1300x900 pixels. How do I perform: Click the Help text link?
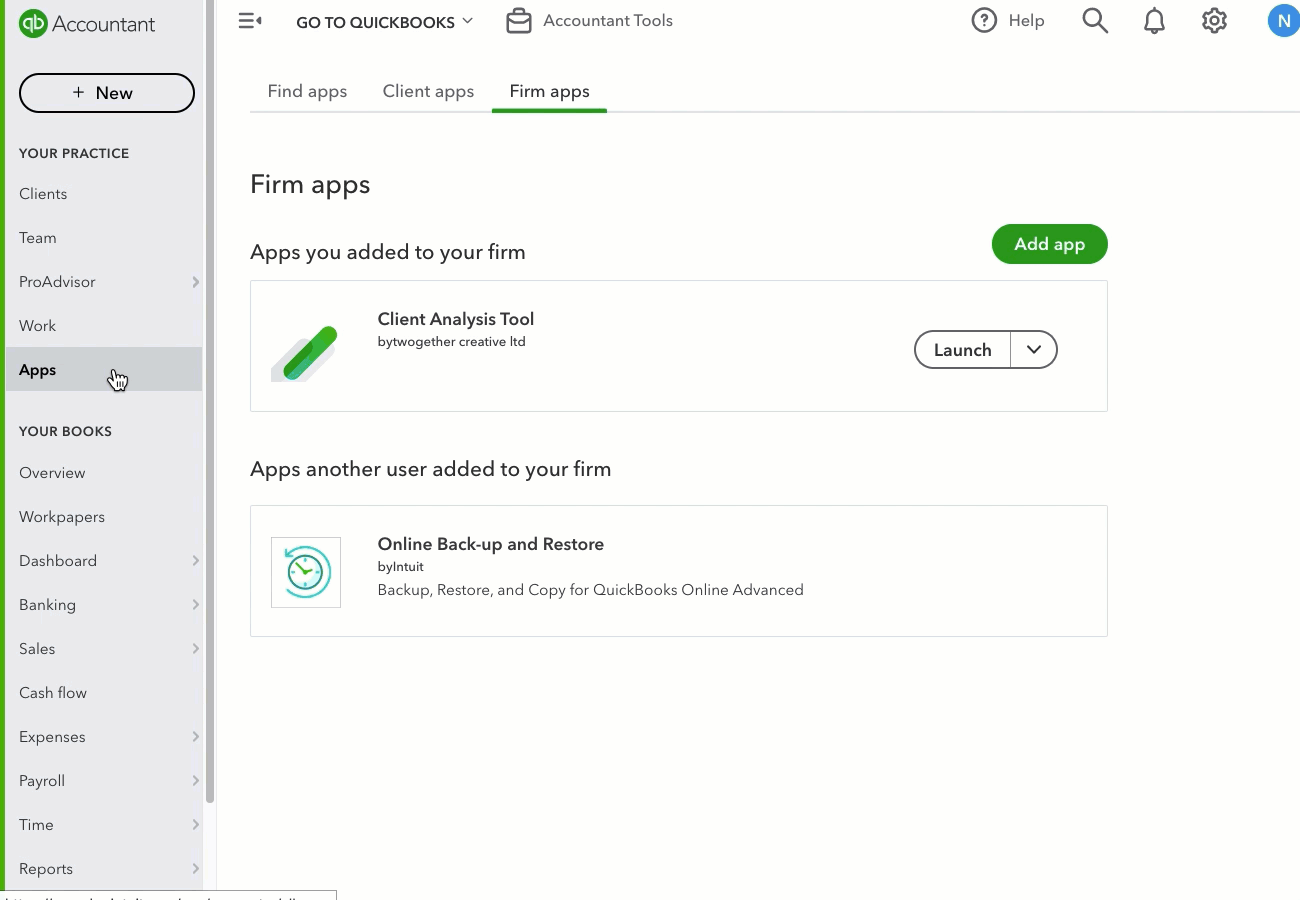point(1026,21)
